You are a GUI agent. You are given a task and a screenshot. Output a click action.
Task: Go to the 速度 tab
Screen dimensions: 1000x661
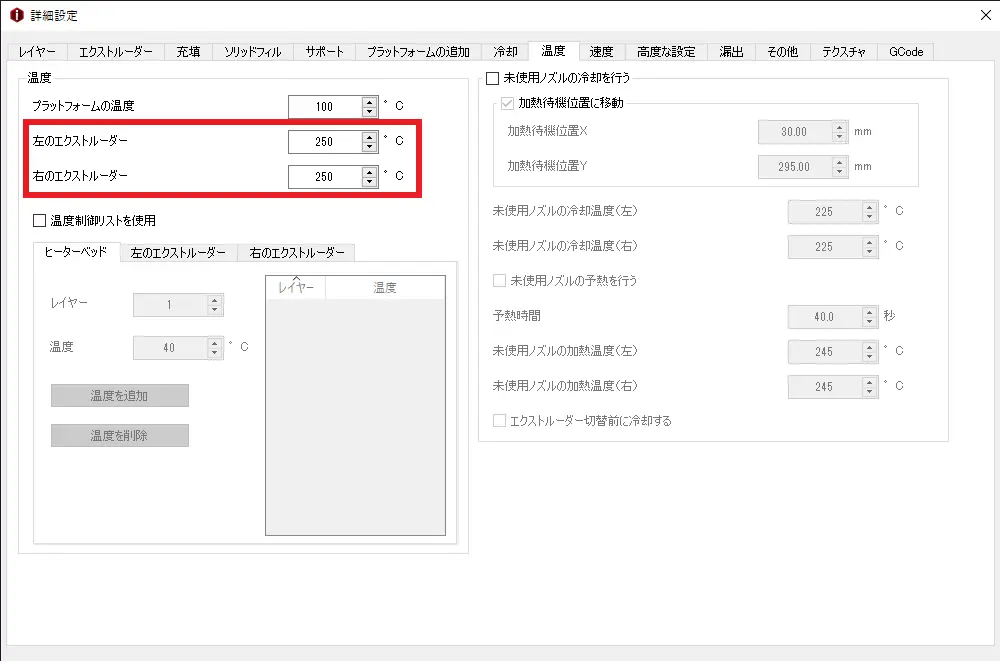click(601, 52)
